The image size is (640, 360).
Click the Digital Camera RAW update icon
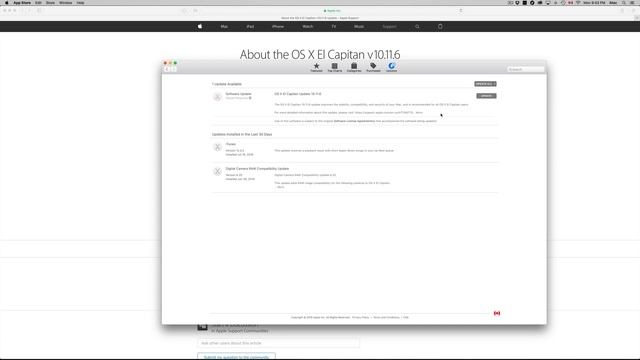click(x=218, y=171)
